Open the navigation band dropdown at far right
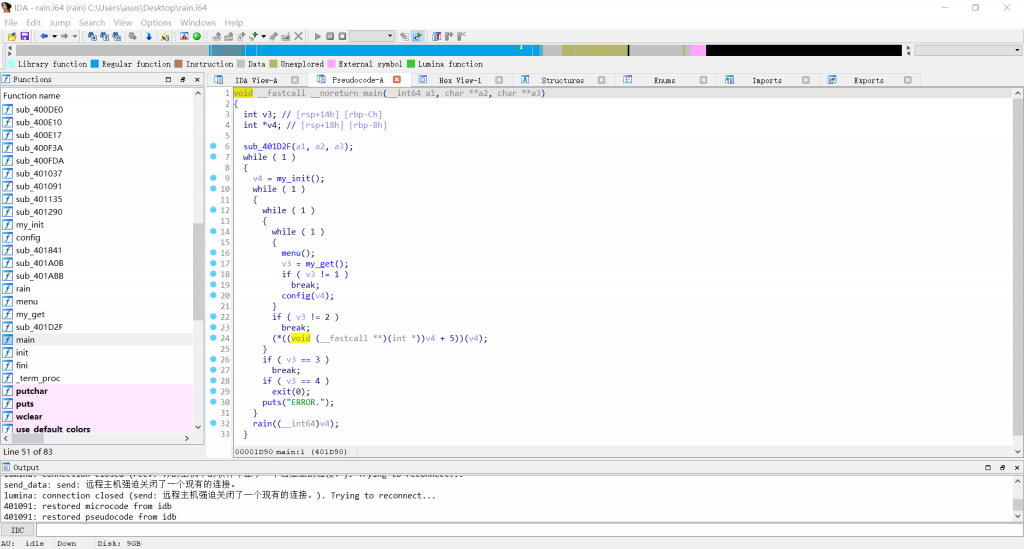Image resolution: width=1024 pixels, height=549 pixels. click(x=1017, y=50)
